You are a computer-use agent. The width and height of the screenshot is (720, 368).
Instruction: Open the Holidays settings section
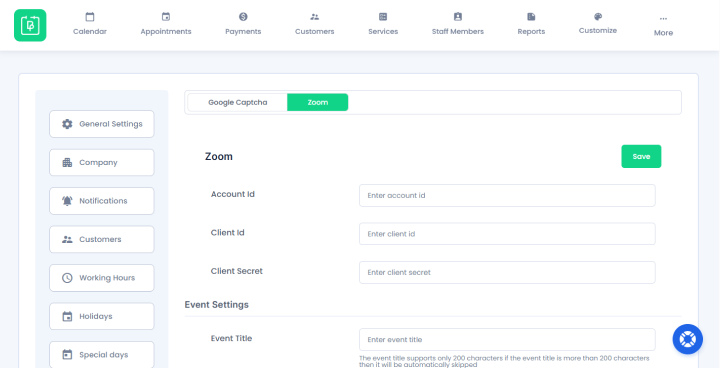tap(101, 317)
